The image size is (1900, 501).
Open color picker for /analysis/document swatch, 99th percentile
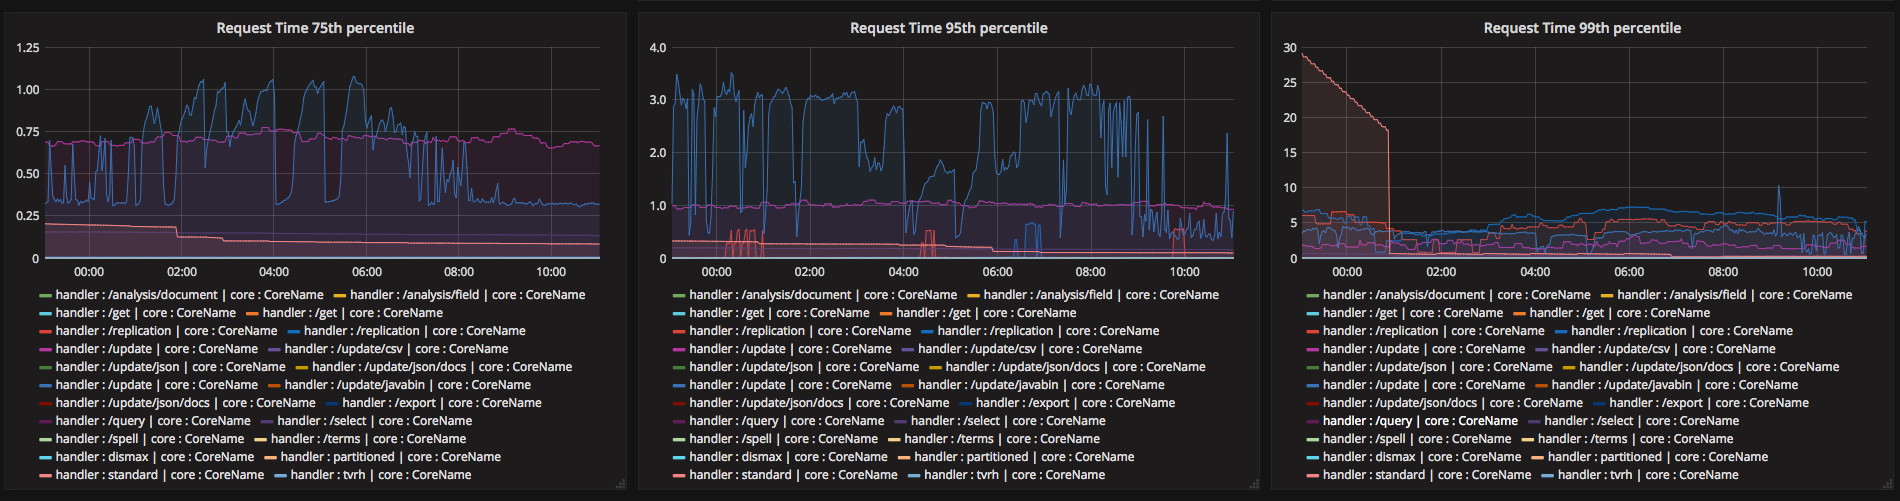[1312, 295]
